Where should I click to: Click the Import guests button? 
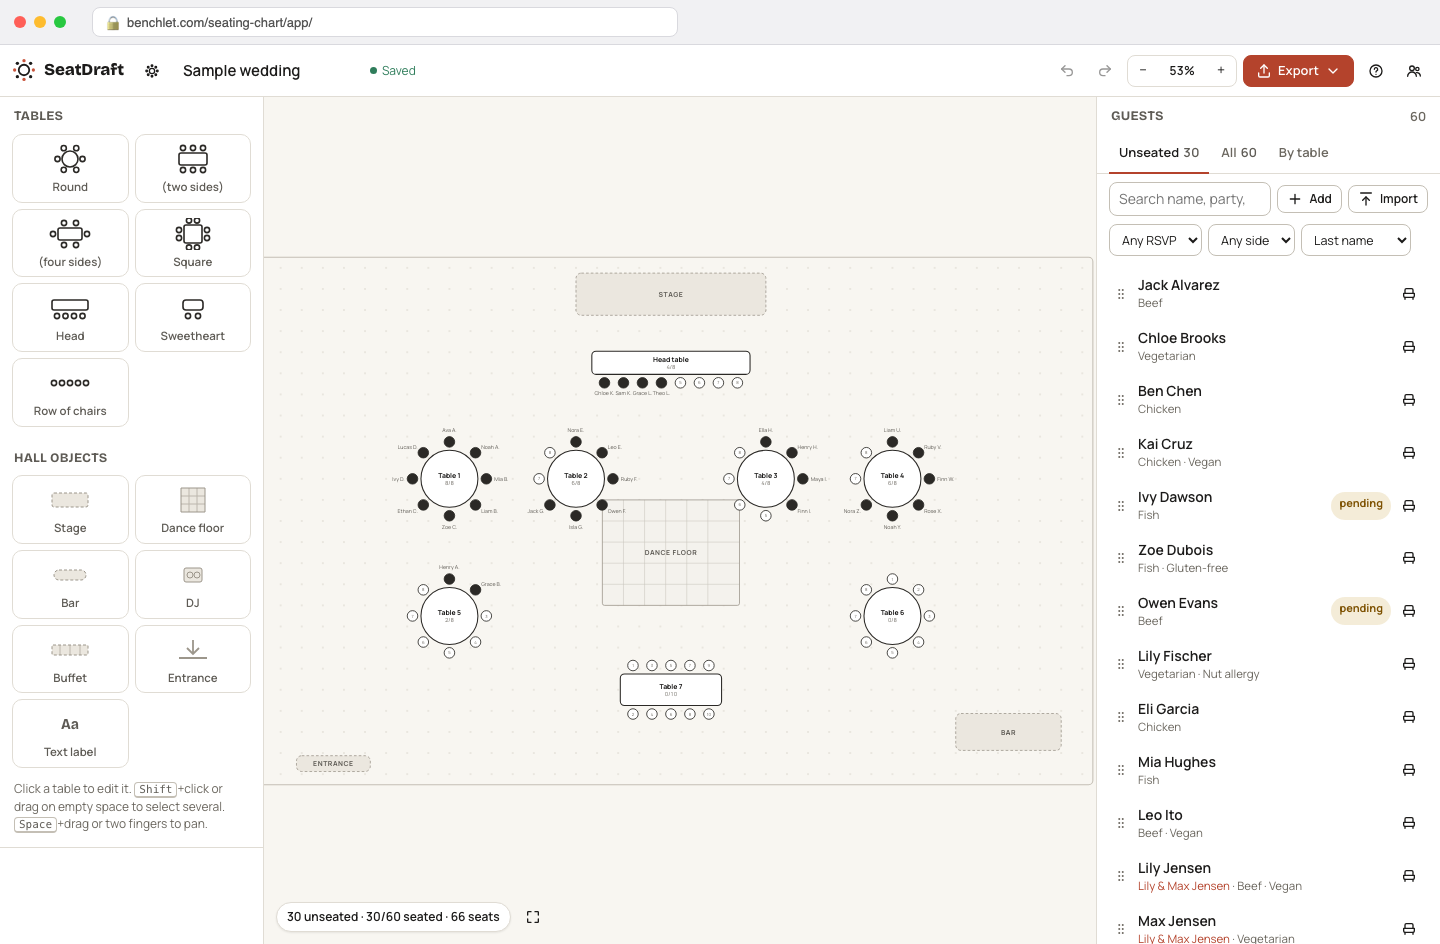(1388, 199)
